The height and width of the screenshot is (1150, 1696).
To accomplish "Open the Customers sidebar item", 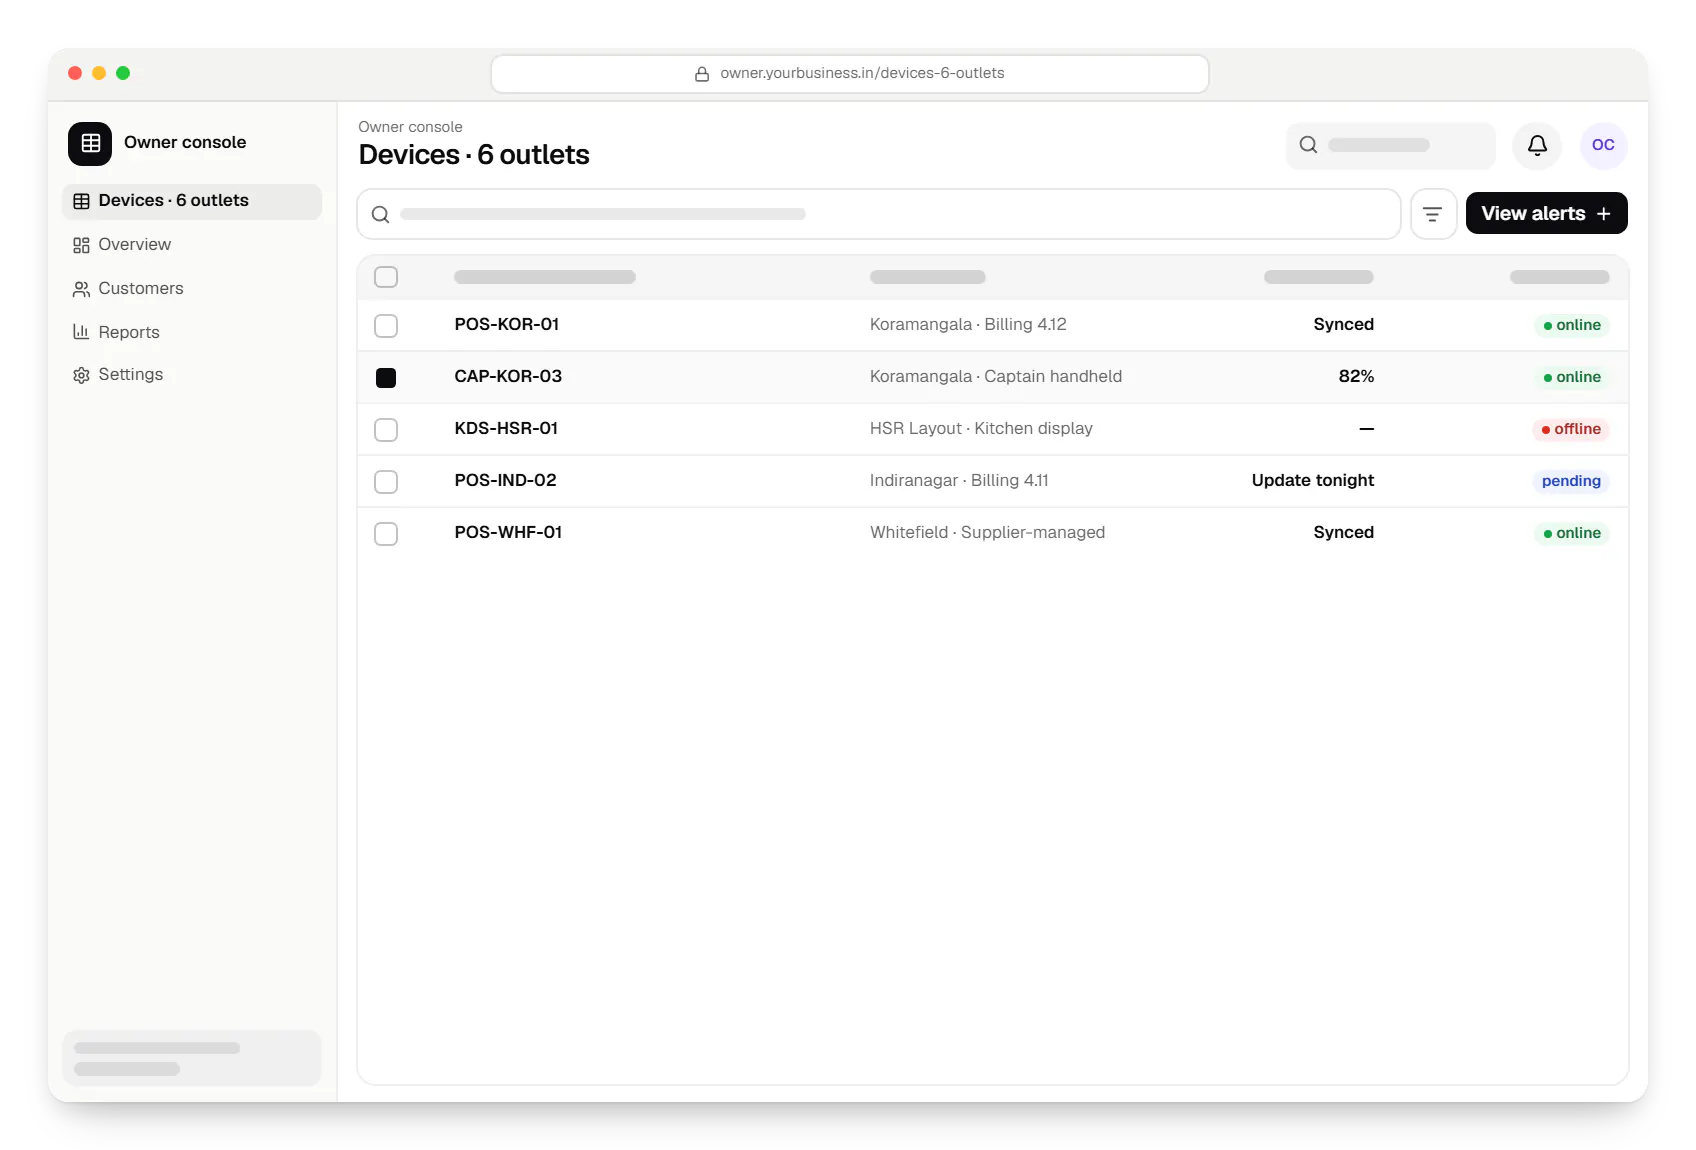I will click(192, 289).
